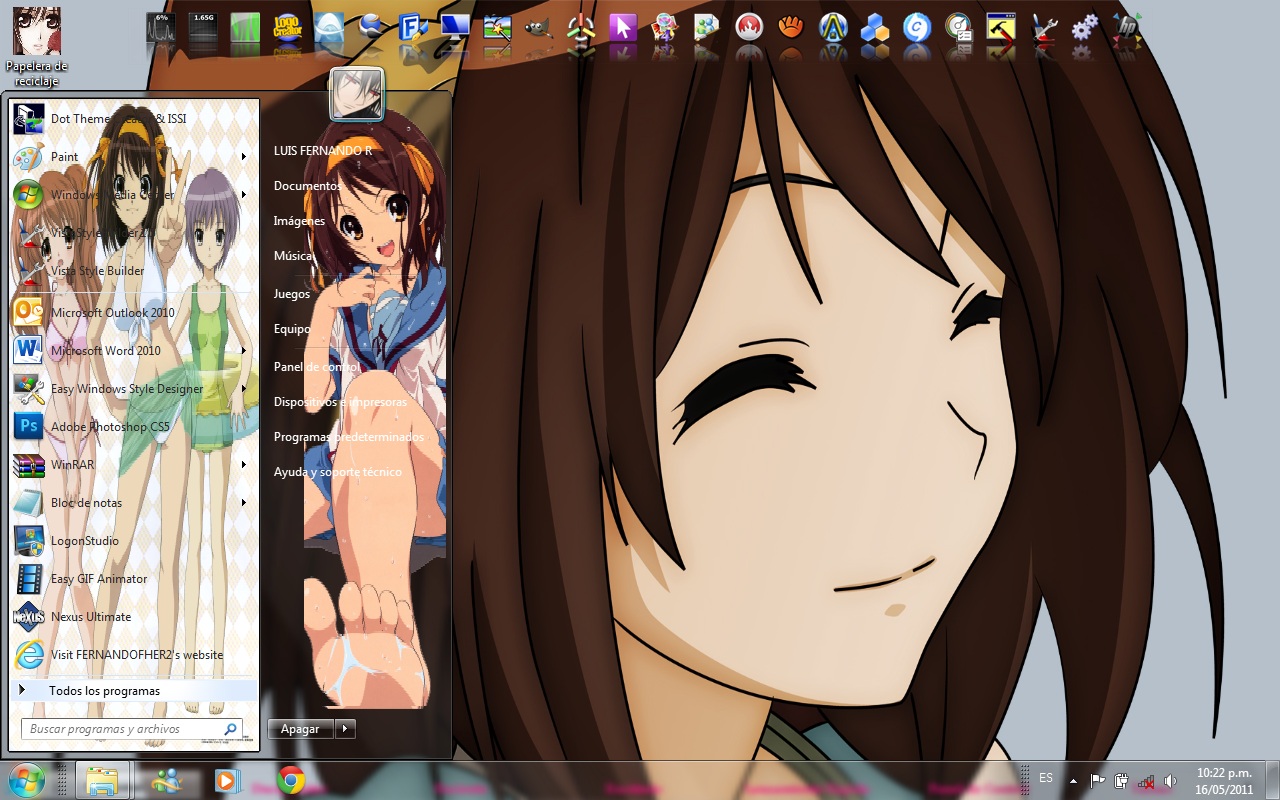The height and width of the screenshot is (800, 1280).
Task: Click the Apagar button
Action: pyautogui.click(x=299, y=728)
